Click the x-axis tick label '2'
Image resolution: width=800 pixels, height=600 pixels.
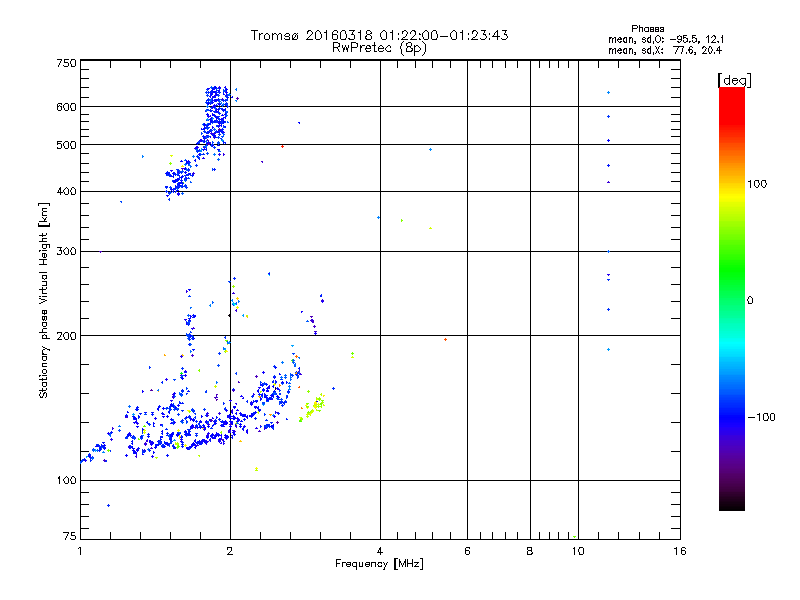[230, 551]
